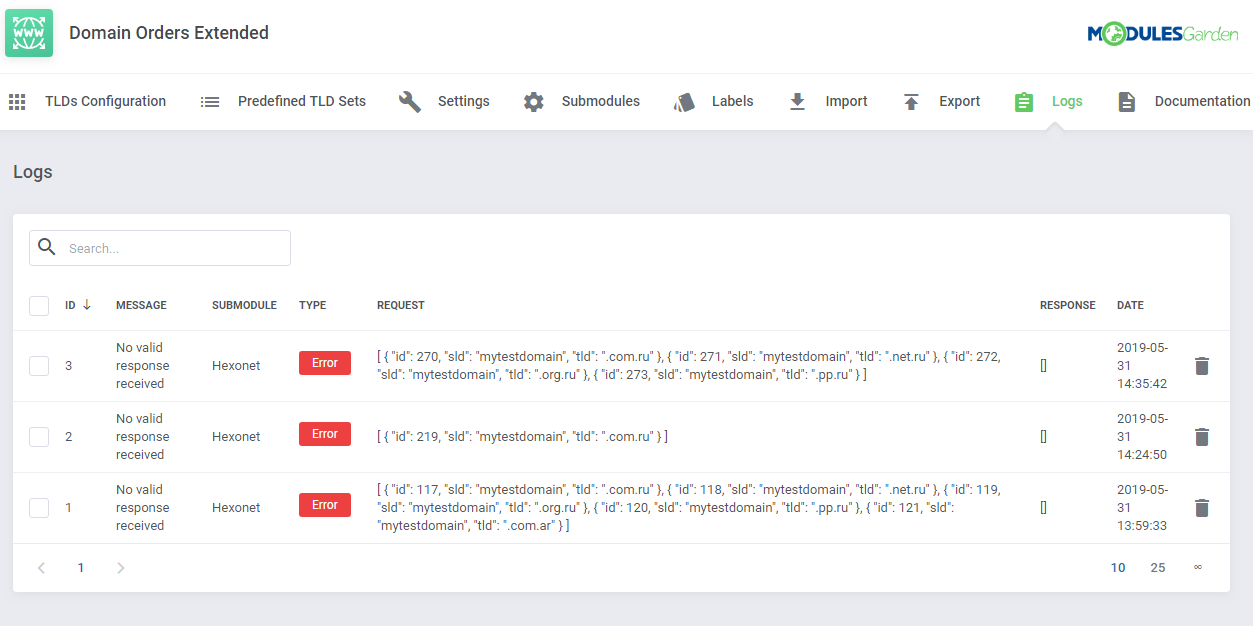Image resolution: width=1253 pixels, height=626 pixels.
Task: Open the Predefined TLD Sets tab
Action: tap(302, 101)
